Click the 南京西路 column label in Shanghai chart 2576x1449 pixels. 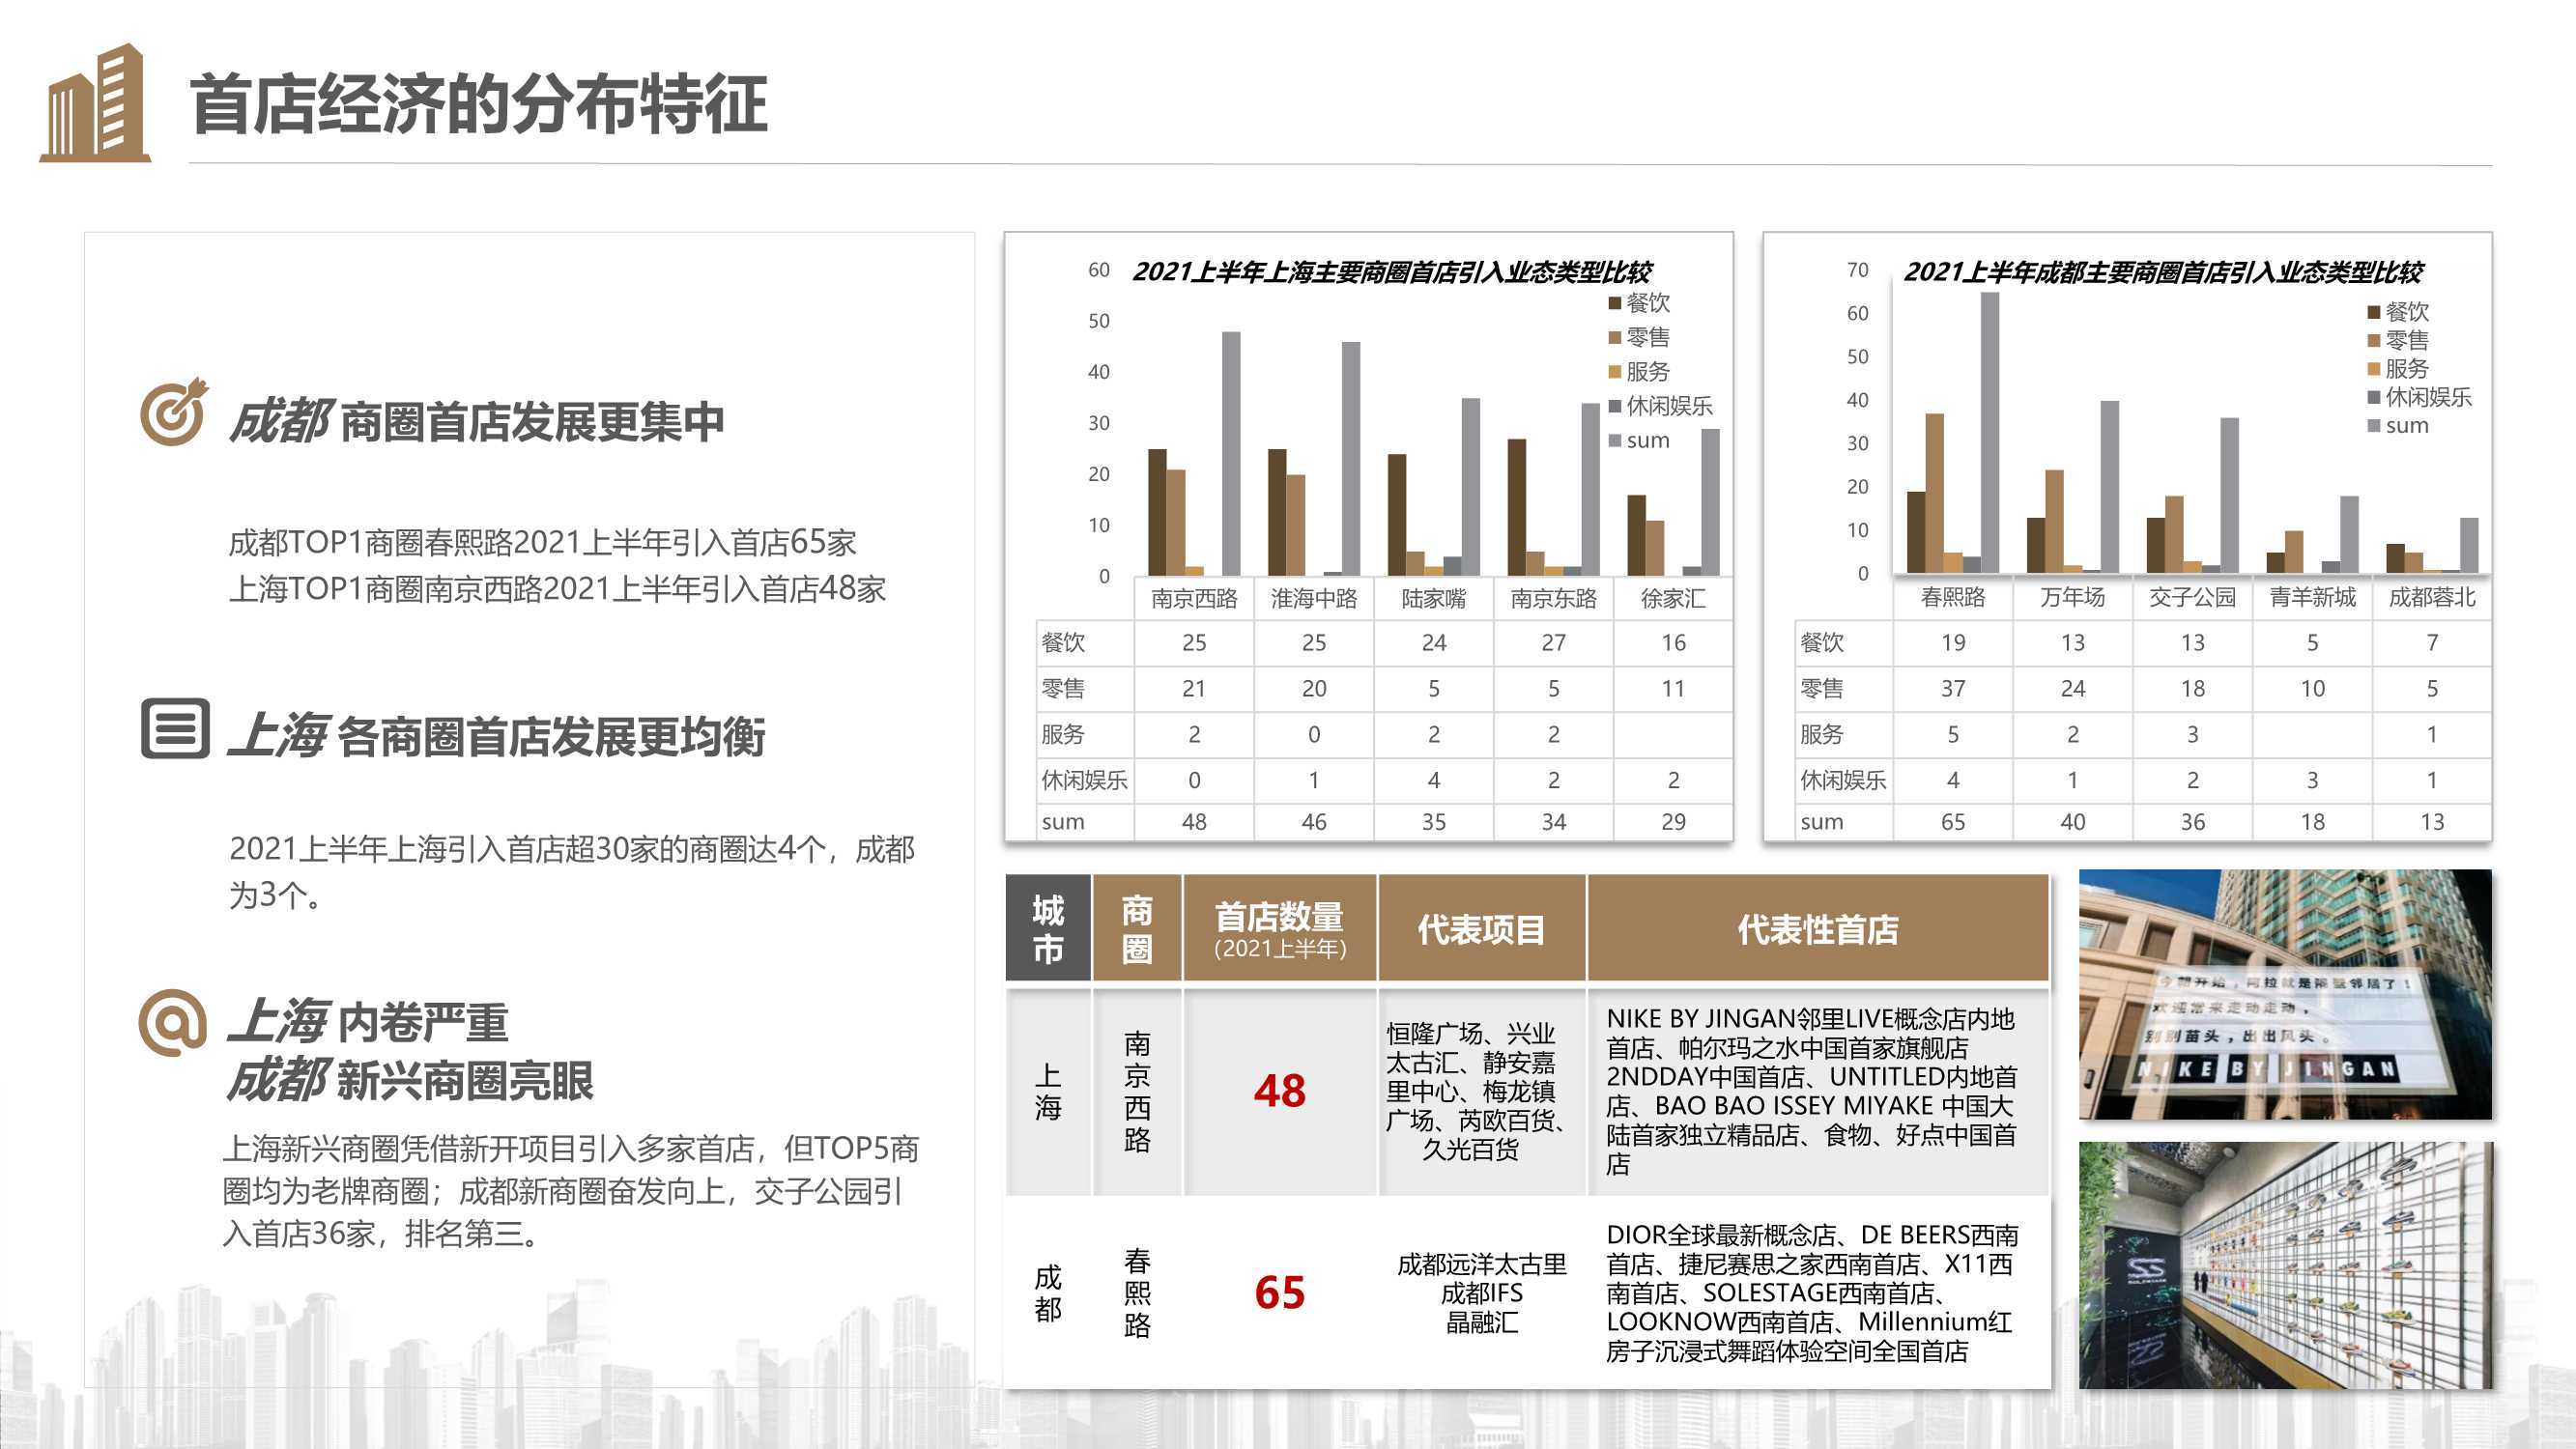point(1194,599)
